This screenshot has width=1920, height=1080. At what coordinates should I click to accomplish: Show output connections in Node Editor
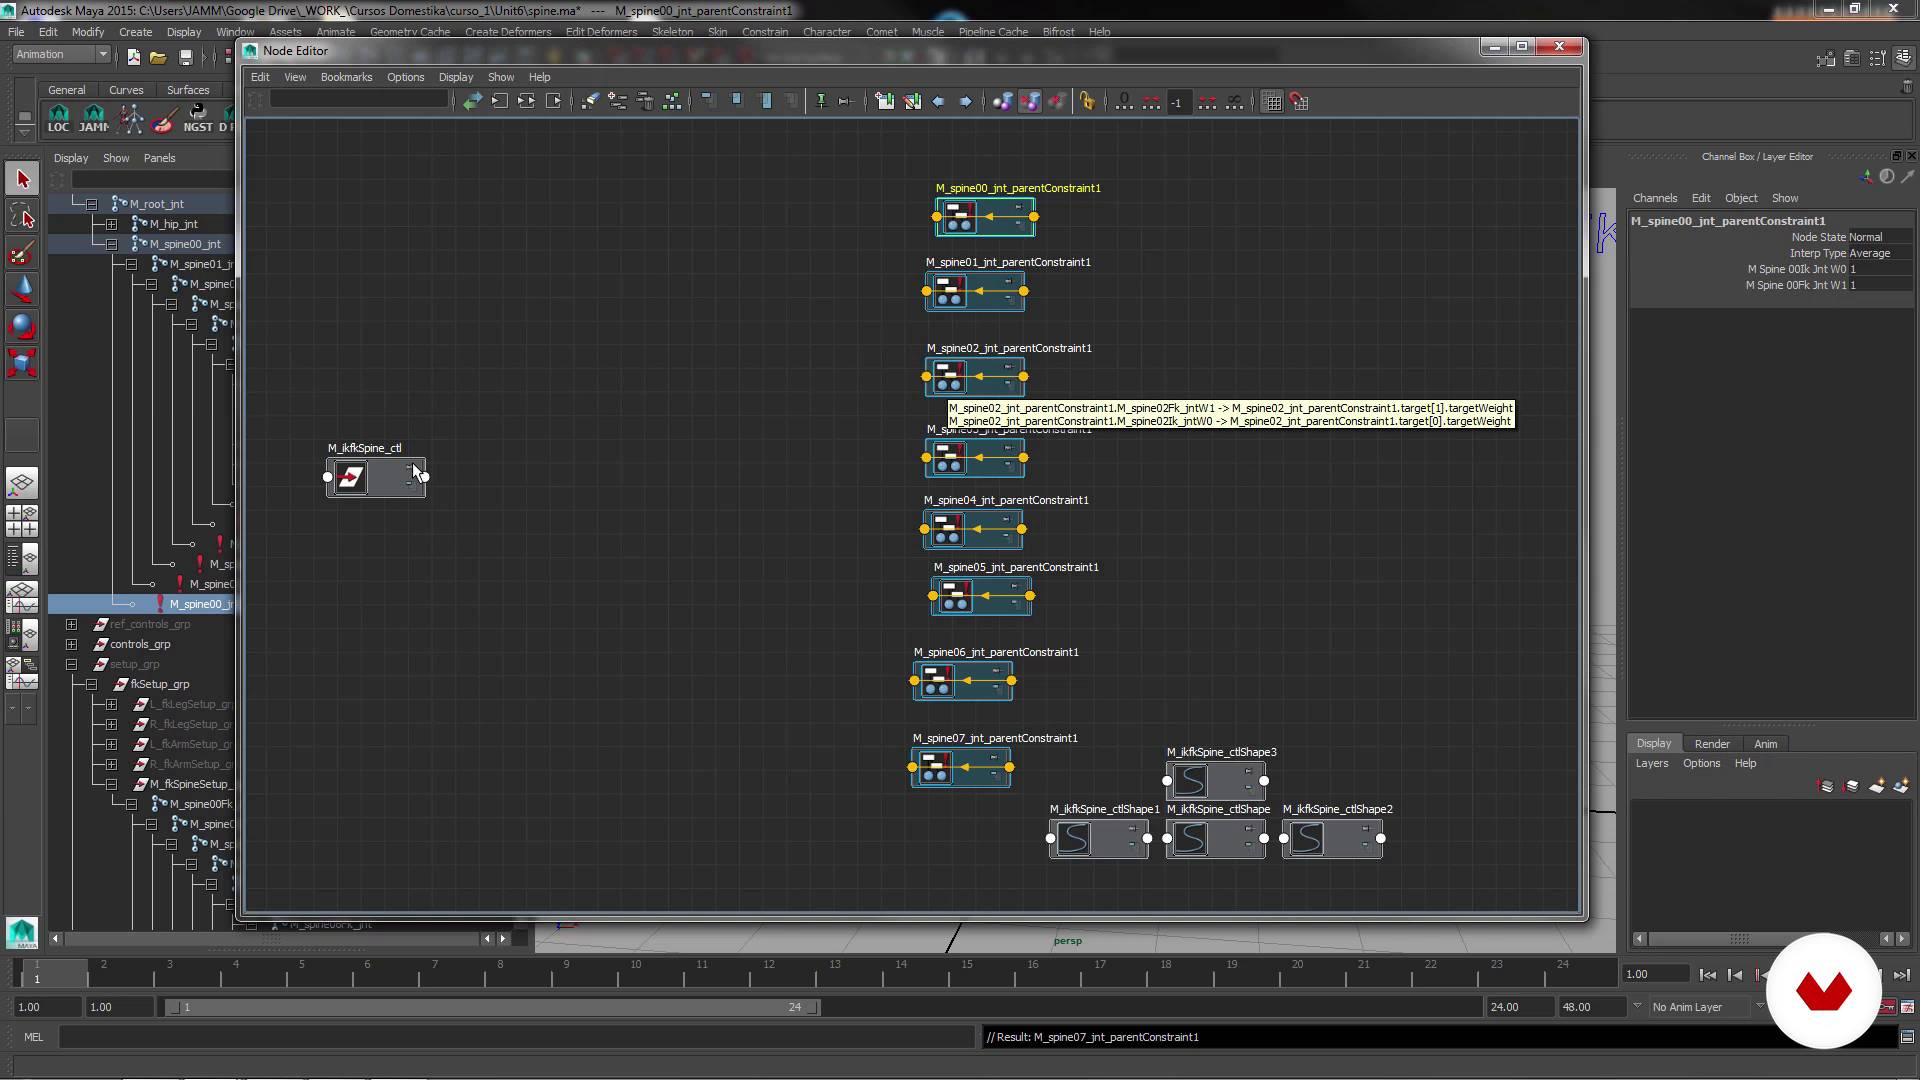pyautogui.click(x=554, y=101)
